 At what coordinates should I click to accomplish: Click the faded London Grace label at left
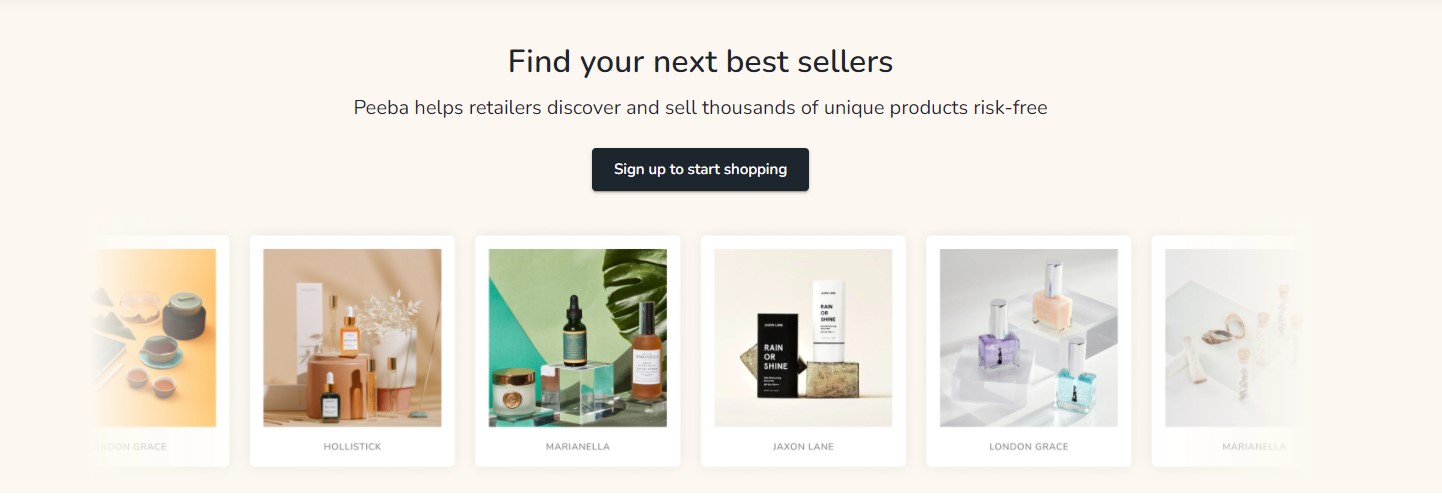click(x=131, y=446)
